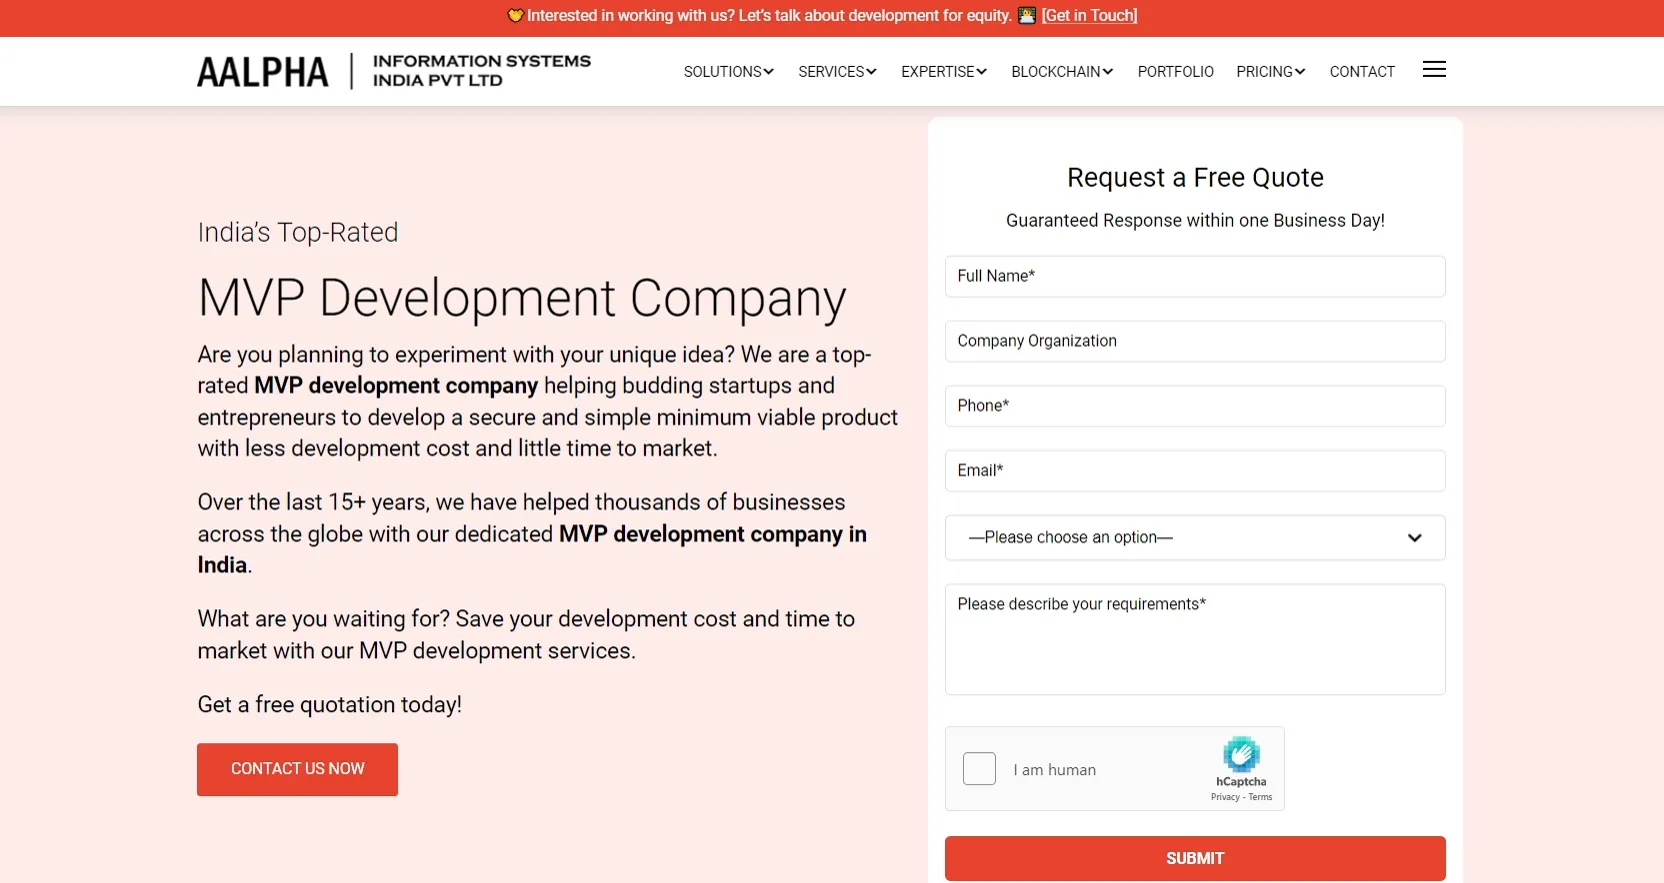The width and height of the screenshot is (1664, 883).
Task: Focus the Company Organization field
Action: [1195, 341]
